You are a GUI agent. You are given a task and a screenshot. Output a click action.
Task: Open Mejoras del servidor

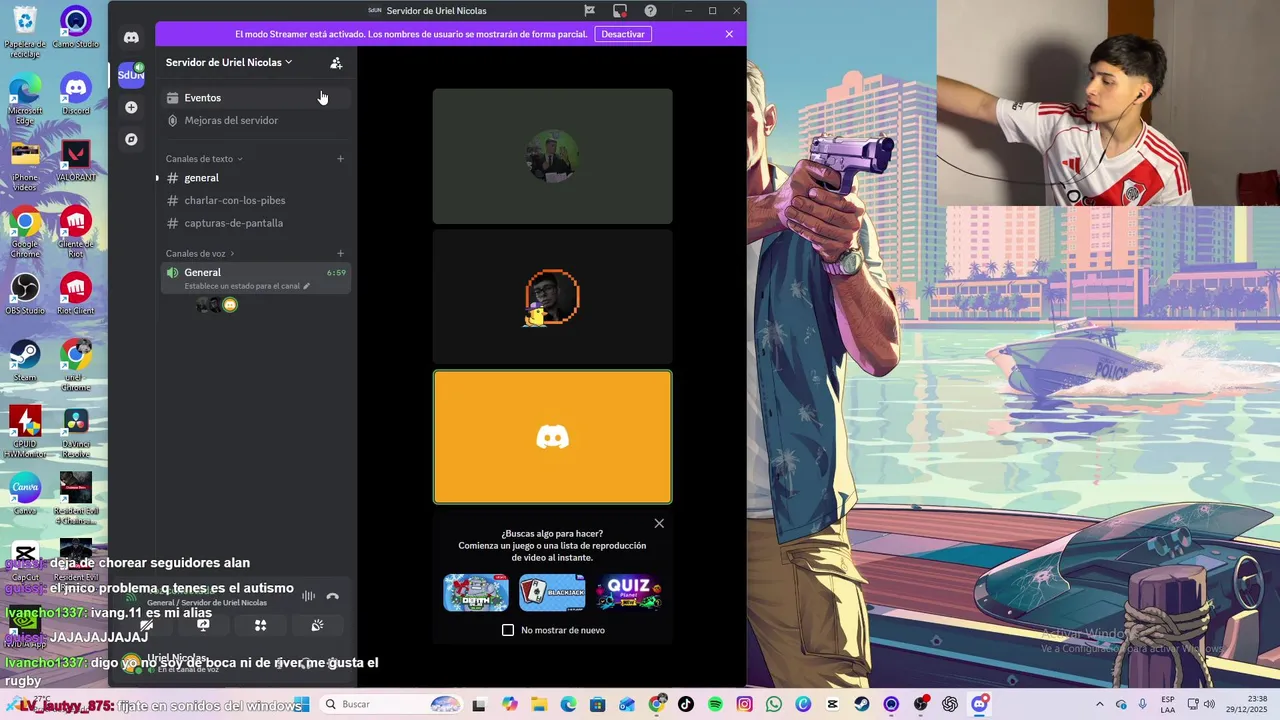(255, 120)
